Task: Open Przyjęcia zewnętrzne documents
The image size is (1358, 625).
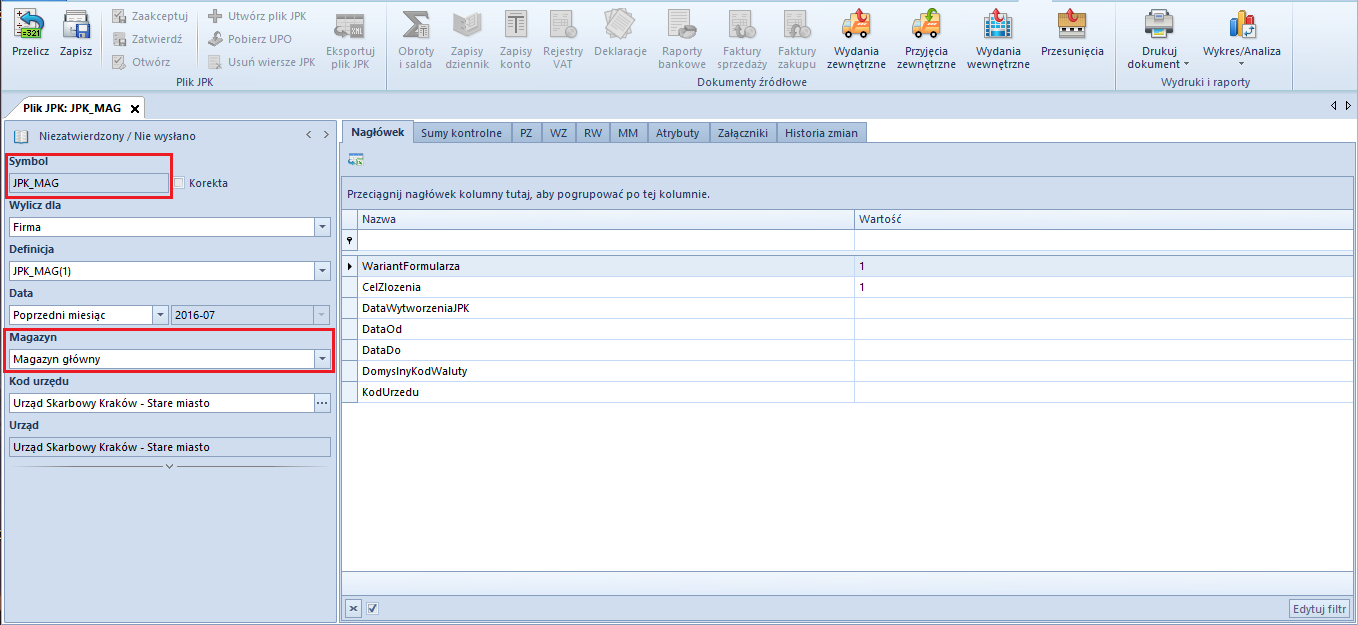Action: click(926, 40)
